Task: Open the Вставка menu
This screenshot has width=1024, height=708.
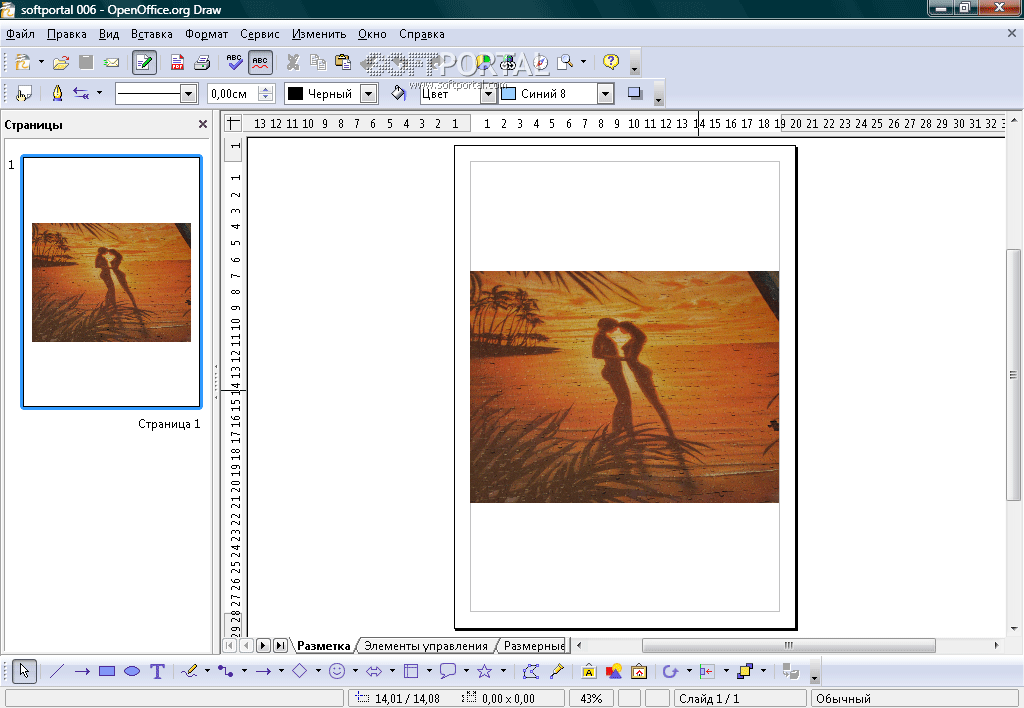Action: (x=152, y=34)
